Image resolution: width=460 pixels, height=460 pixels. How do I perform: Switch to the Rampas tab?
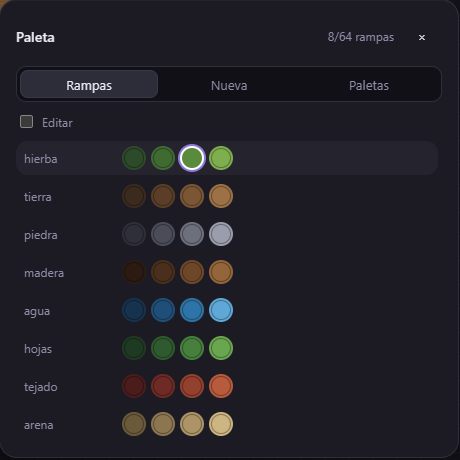pos(89,84)
